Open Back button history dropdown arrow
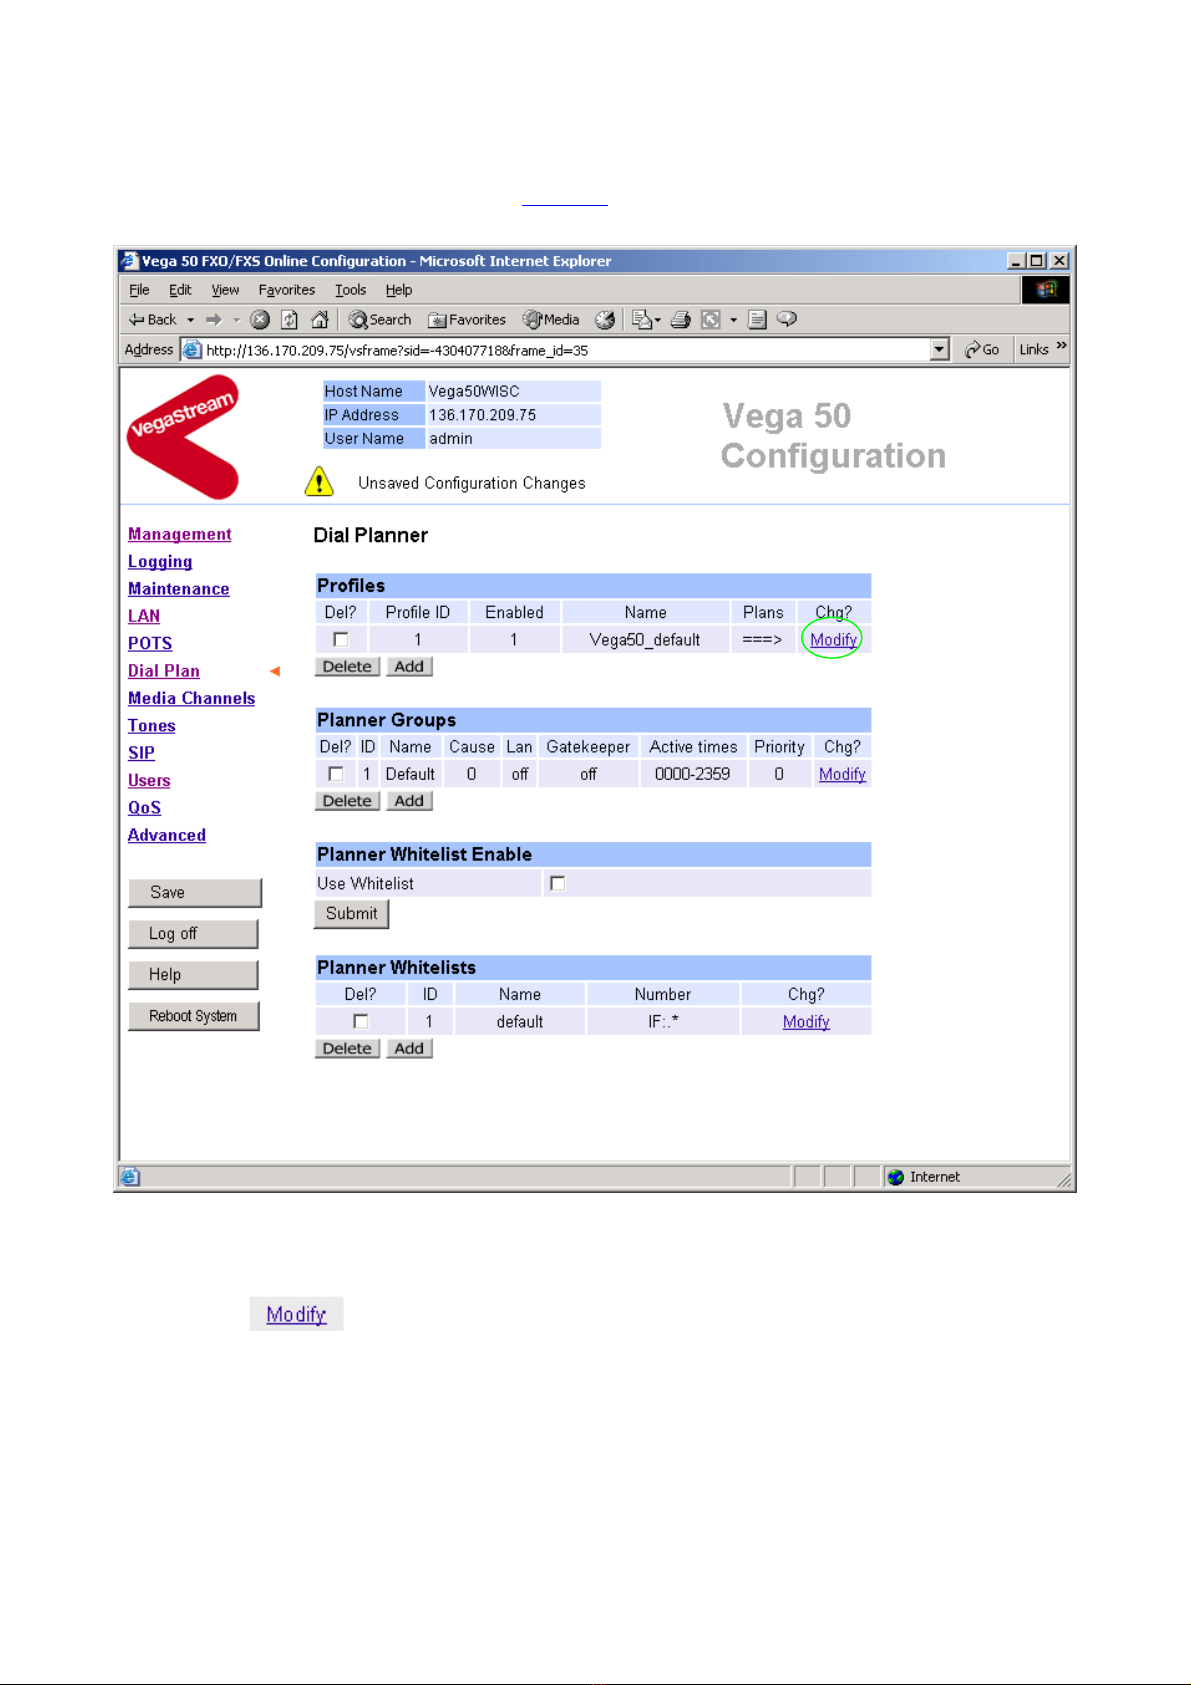The width and height of the screenshot is (1191, 1685). (191, 320)
